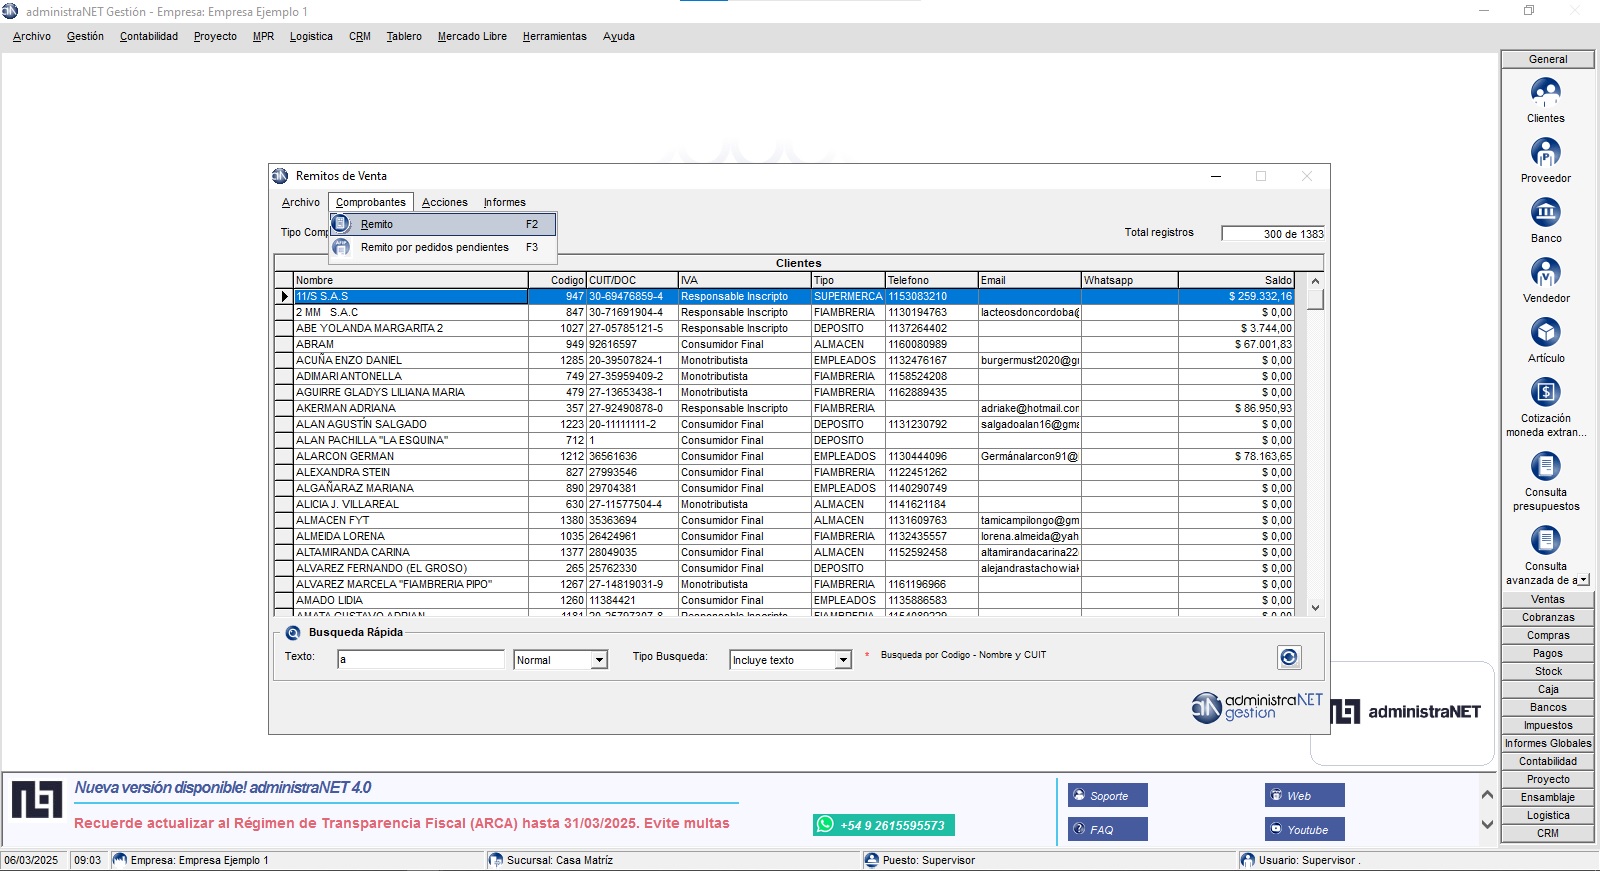Open the Gestión menu
1600x871 pixels.
[85, 37]
